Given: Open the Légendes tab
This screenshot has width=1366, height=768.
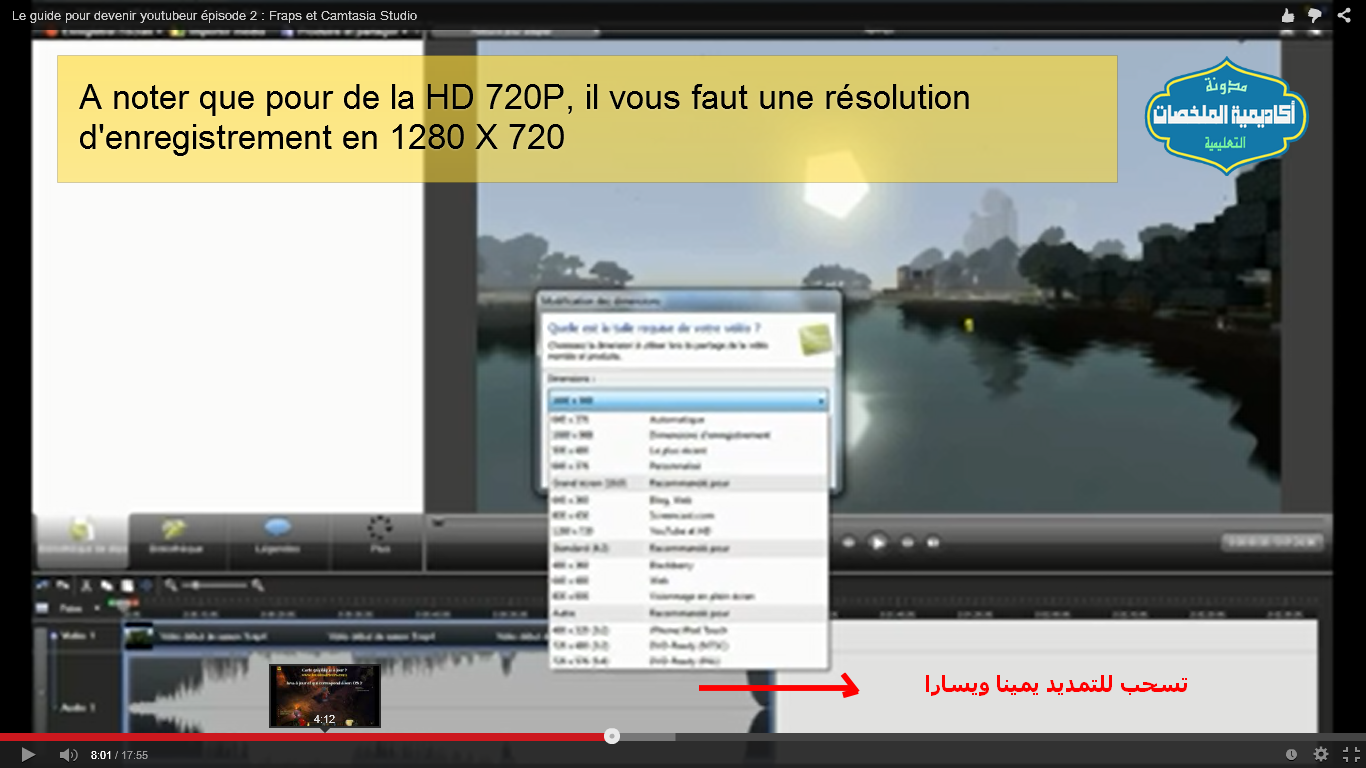Looking at the screenshot, I should click(x=277, y=541).
